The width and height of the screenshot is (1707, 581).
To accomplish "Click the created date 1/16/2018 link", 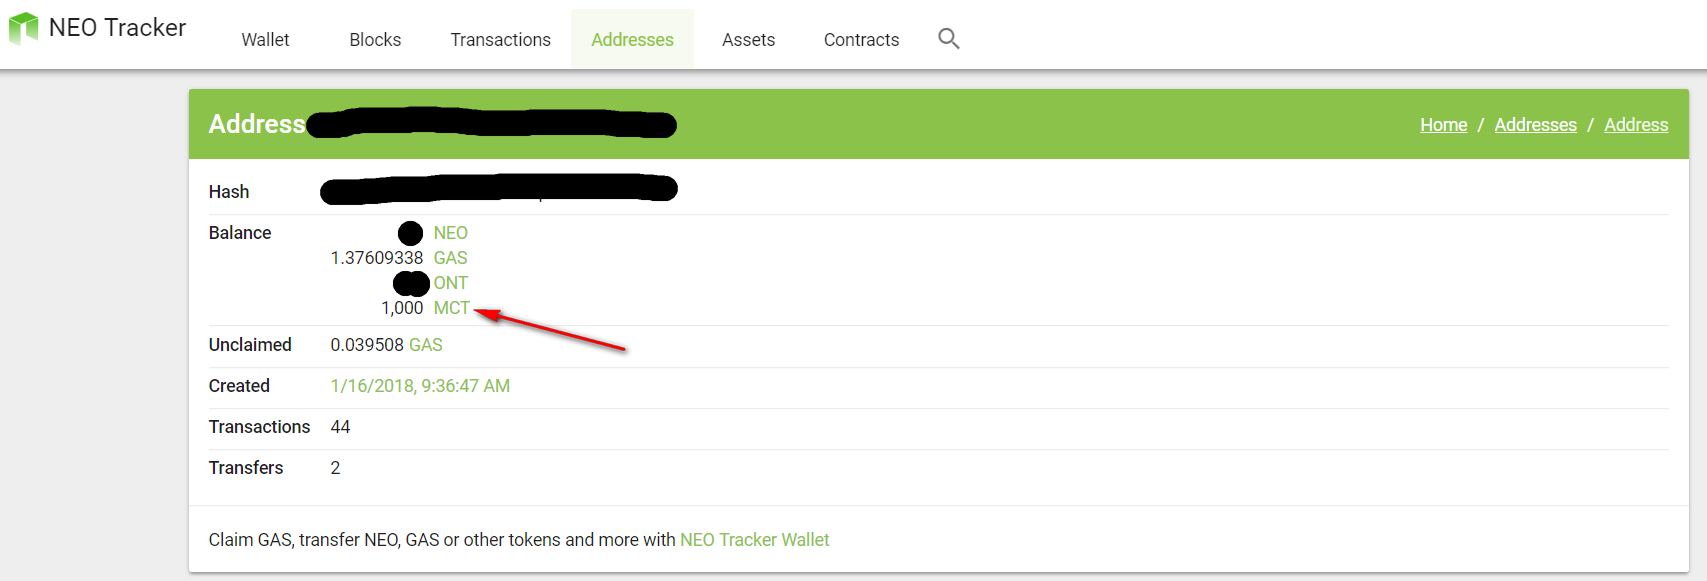I will (420, 386).
